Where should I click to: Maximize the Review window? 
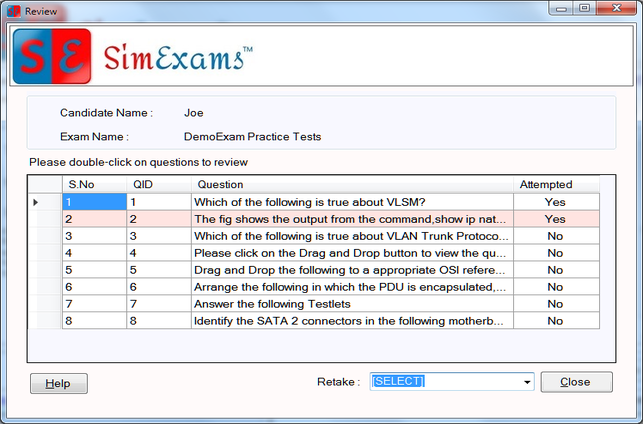tap(585, 8)
